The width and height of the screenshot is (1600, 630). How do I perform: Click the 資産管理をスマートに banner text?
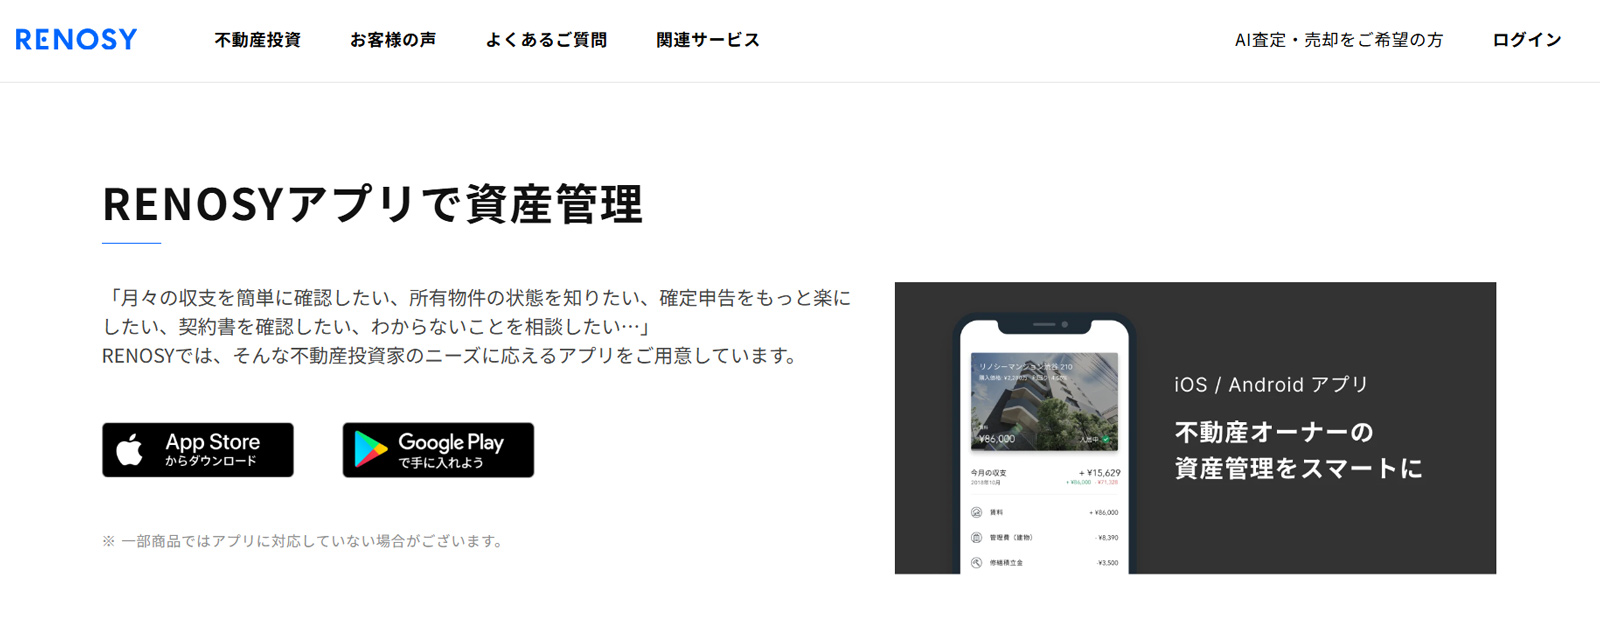click(1298, 468)
